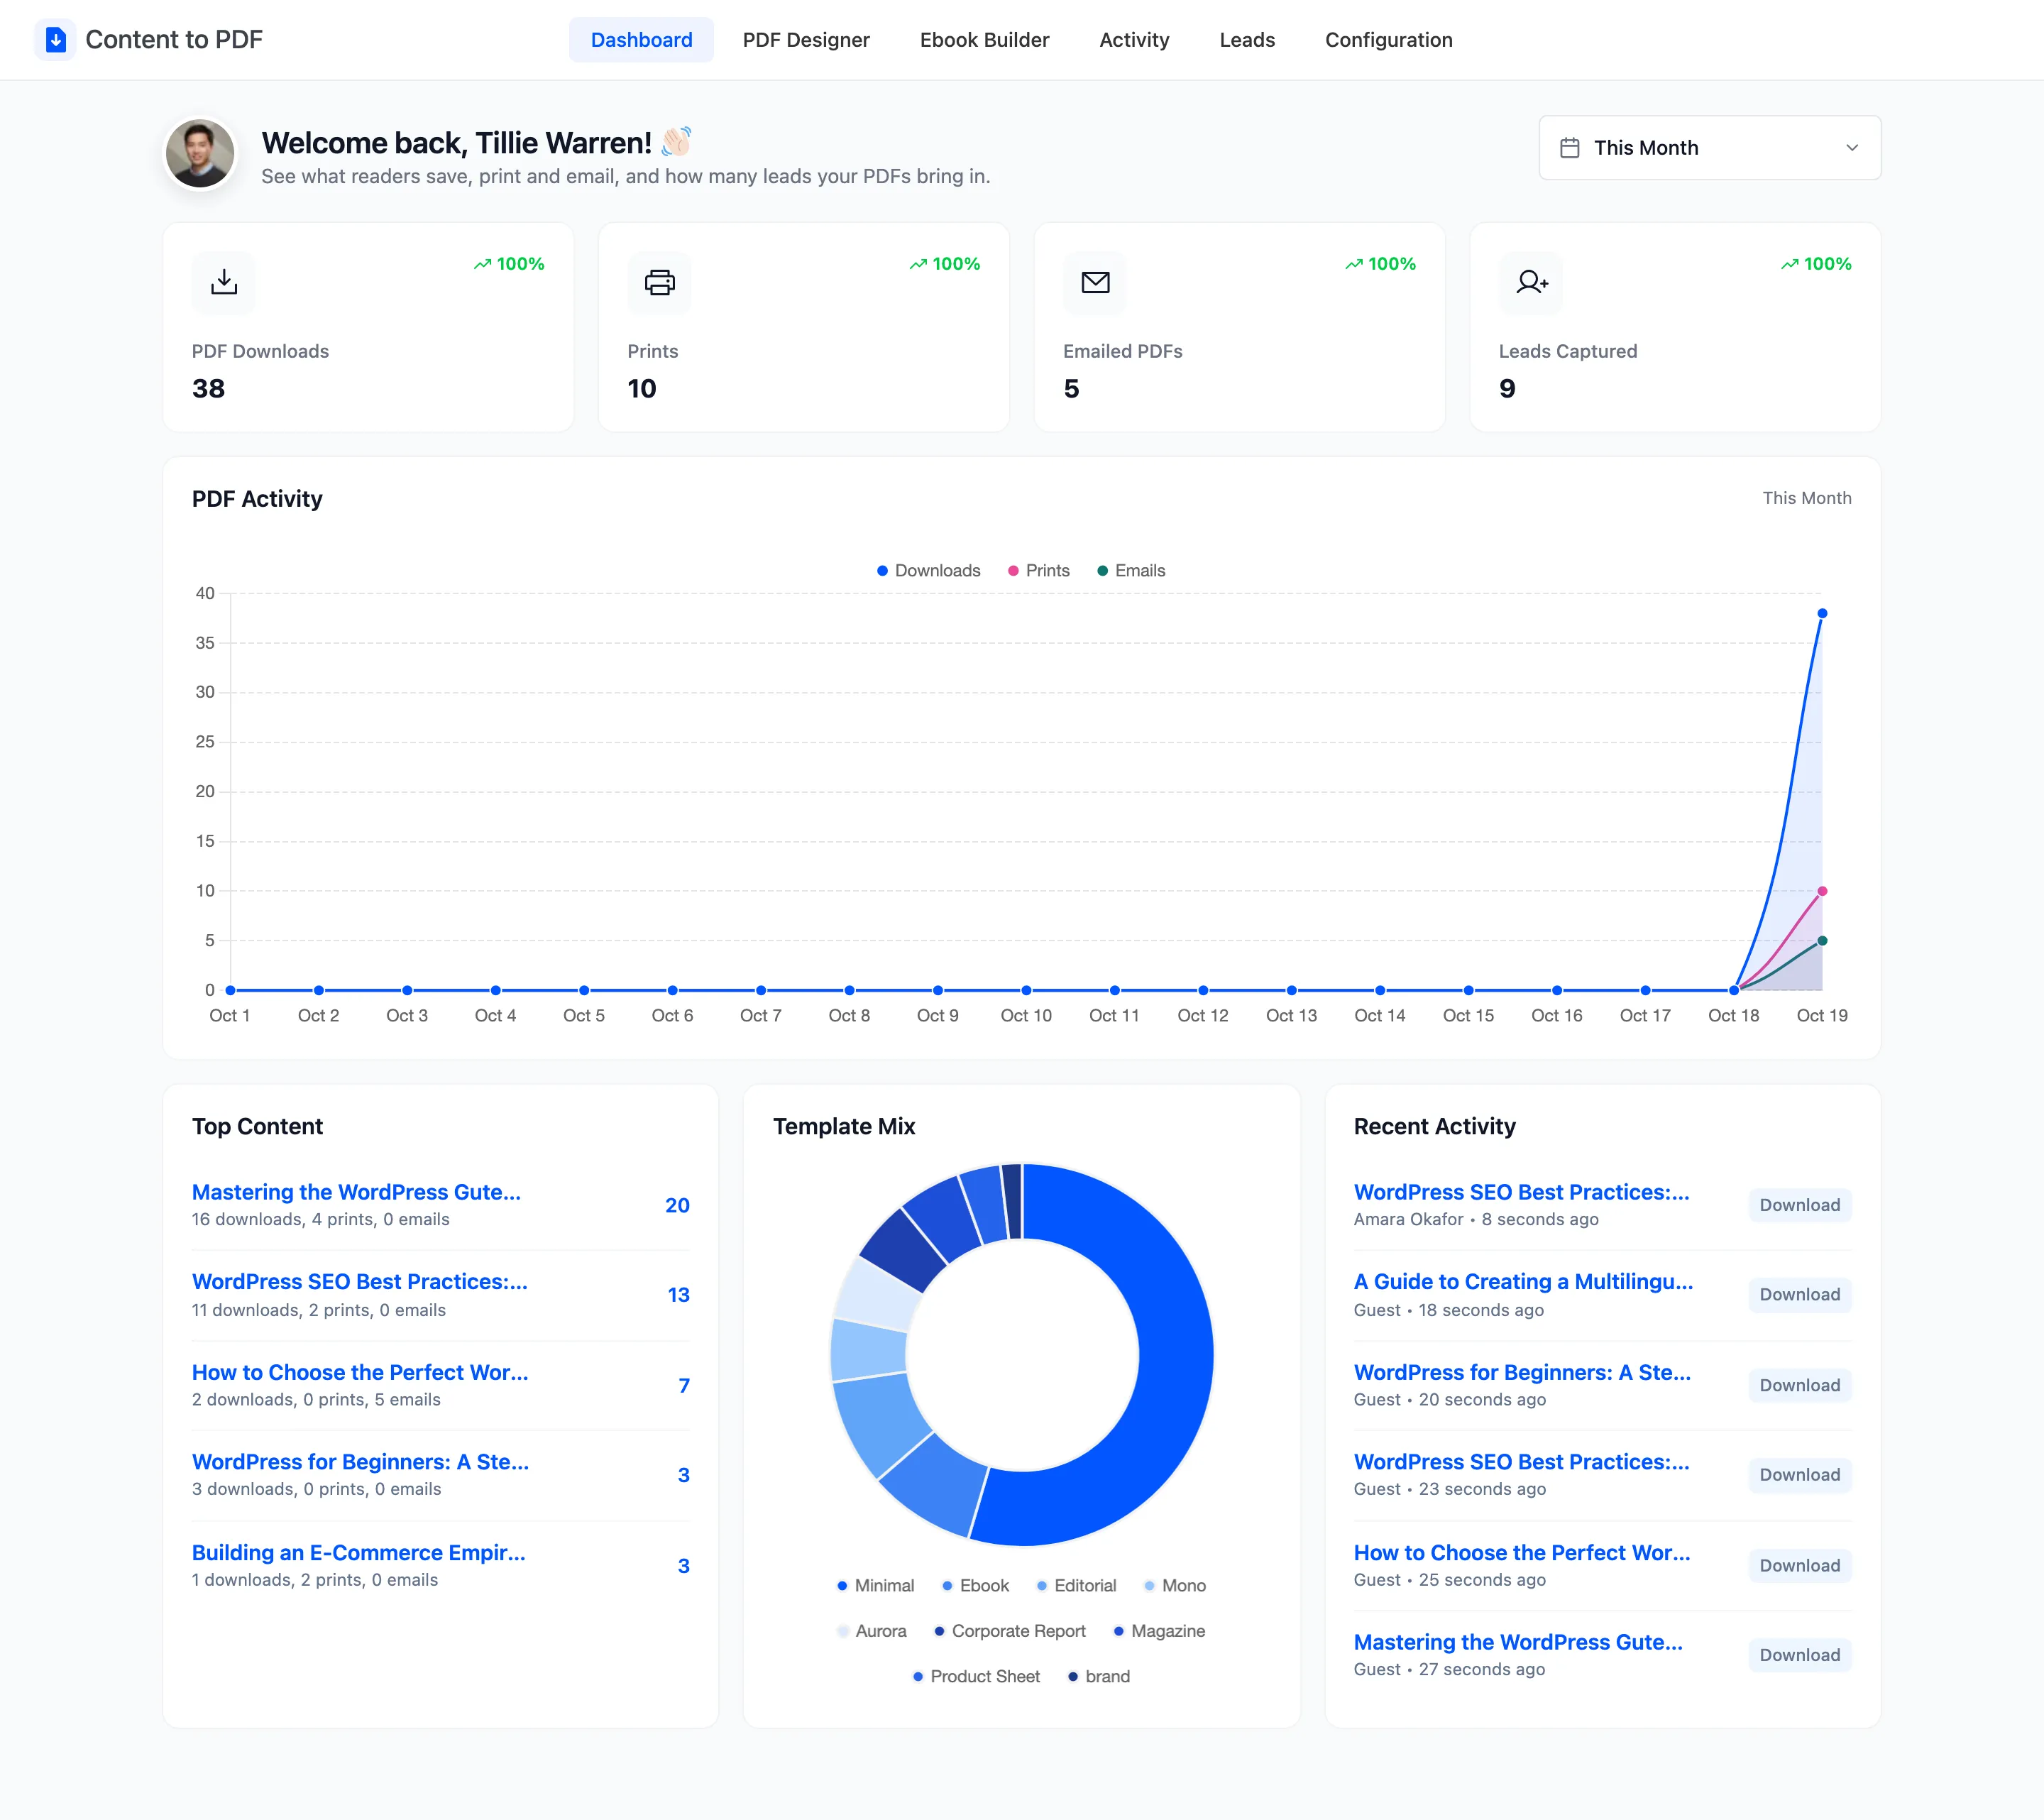The width and height of the screenshot is (2044, 1820).
Task: Open the Configuration tab
Action: click(x=1388, y=40)
